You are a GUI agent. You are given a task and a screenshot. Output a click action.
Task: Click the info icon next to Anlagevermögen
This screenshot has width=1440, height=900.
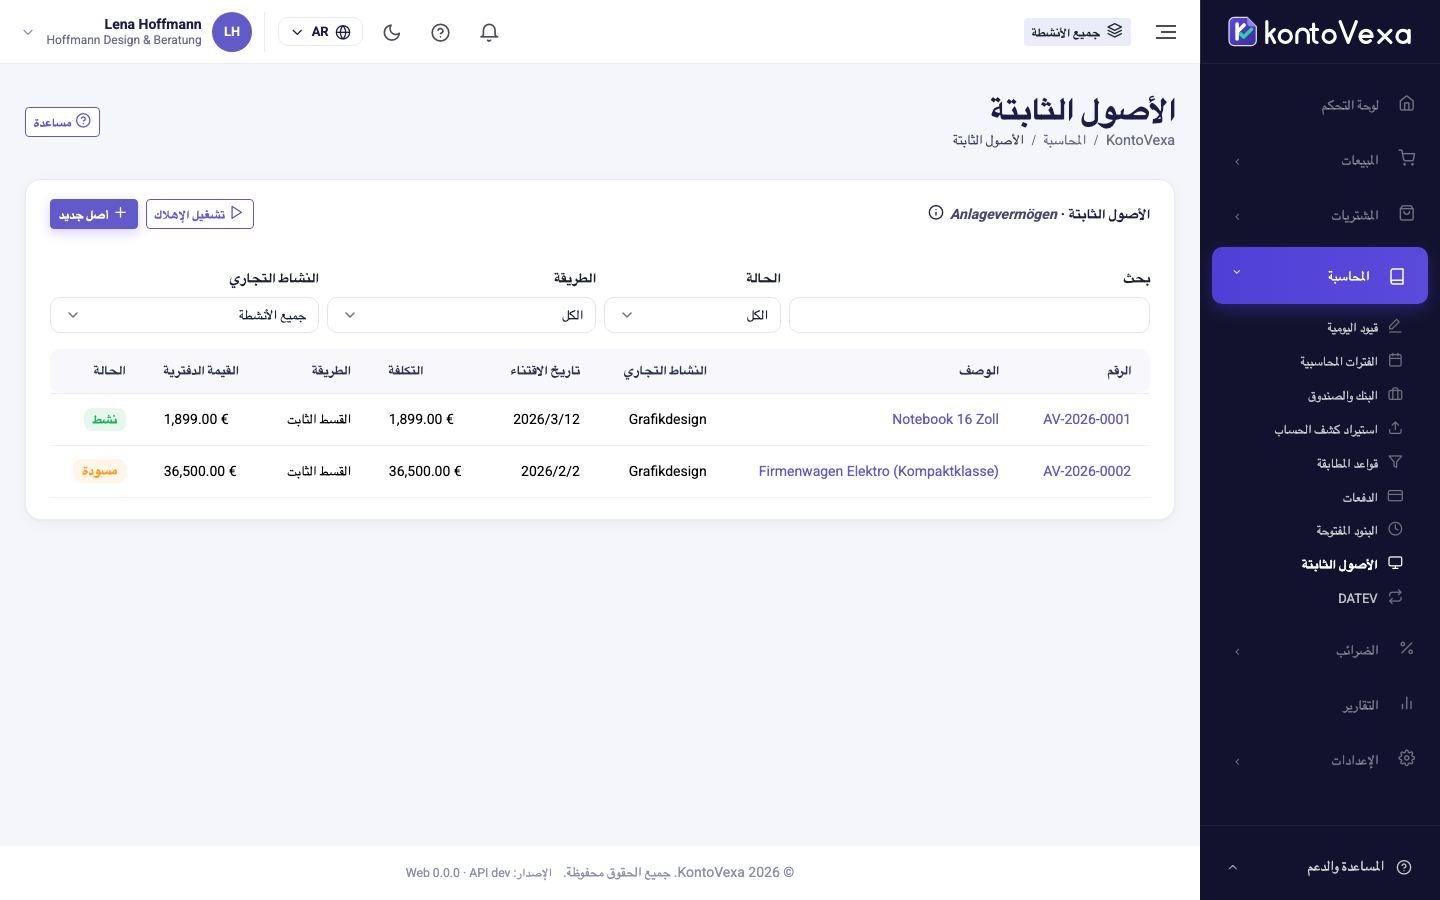[x=936, y=213]
